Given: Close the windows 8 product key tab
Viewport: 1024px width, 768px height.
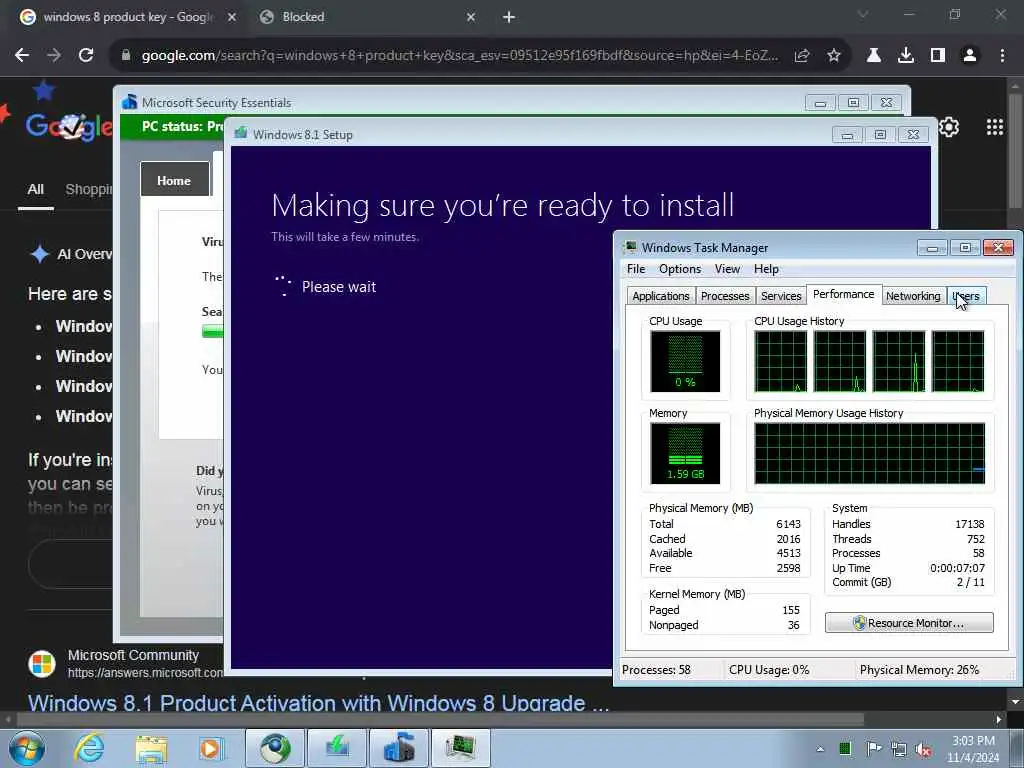Looking at the screenshot, I should 232,17.
